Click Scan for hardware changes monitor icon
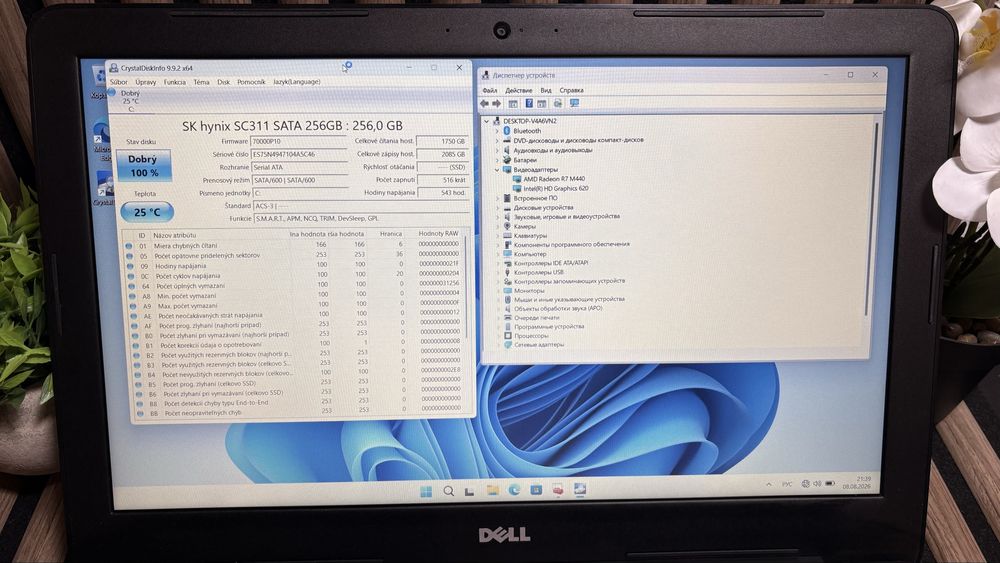This screenshot has height=563, width=1000. click(x=575, y=103)
